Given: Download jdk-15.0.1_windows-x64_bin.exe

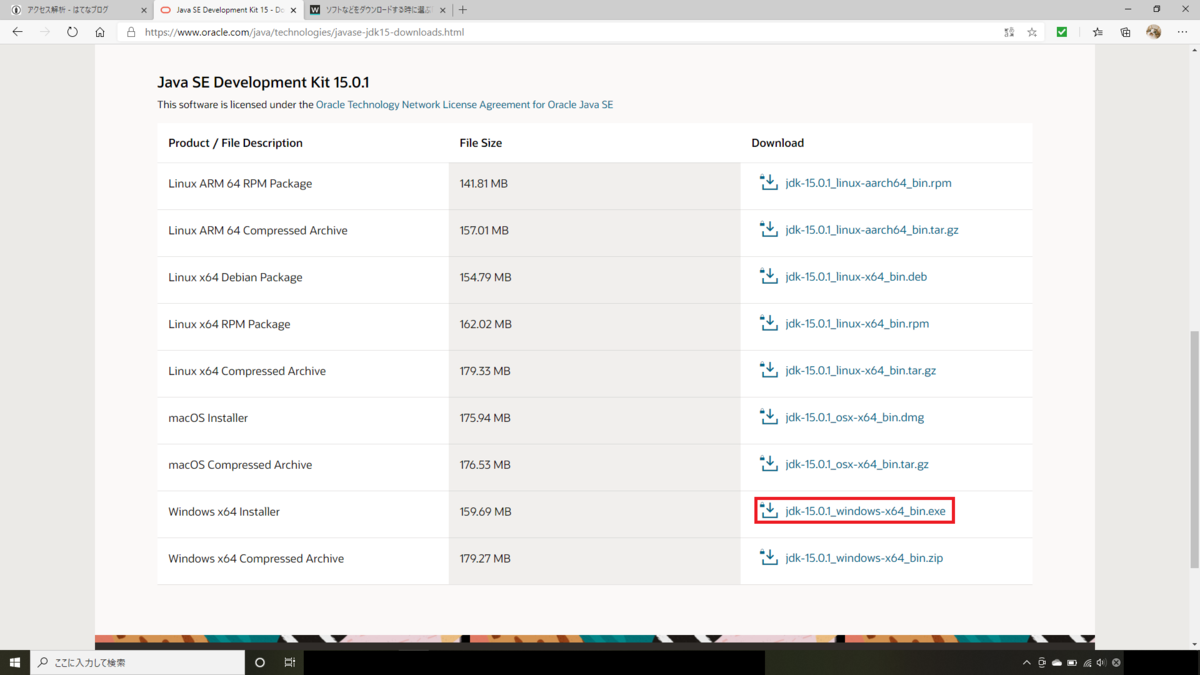Looking at the screenshot, I should click(865, 511).
